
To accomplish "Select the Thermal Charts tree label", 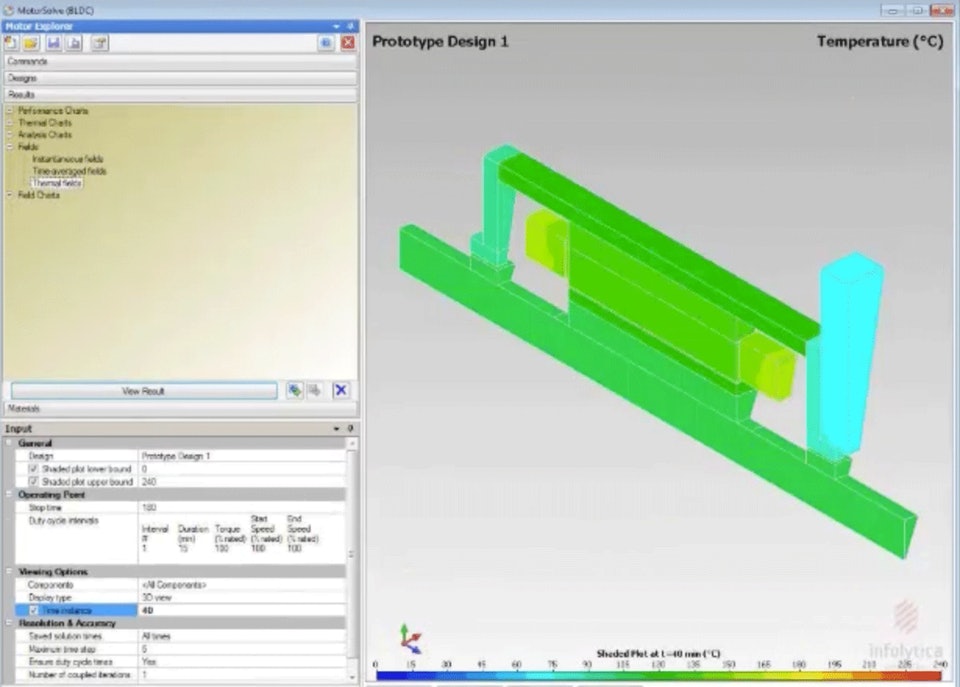I will click(45, 123).
